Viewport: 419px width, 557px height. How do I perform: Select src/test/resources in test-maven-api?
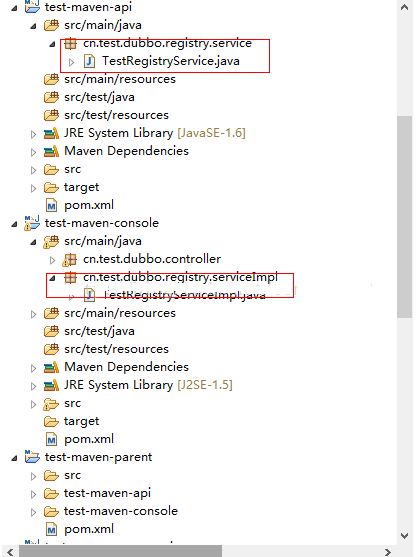(x=116, y=115)
